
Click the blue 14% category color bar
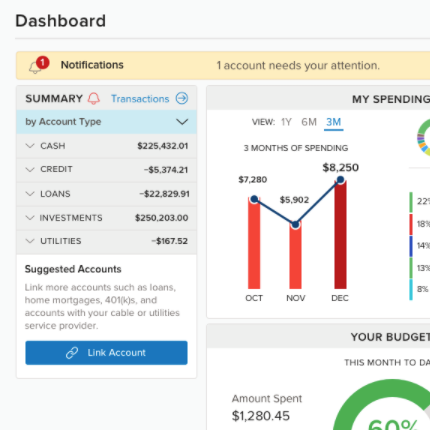[x=411, y=246]
